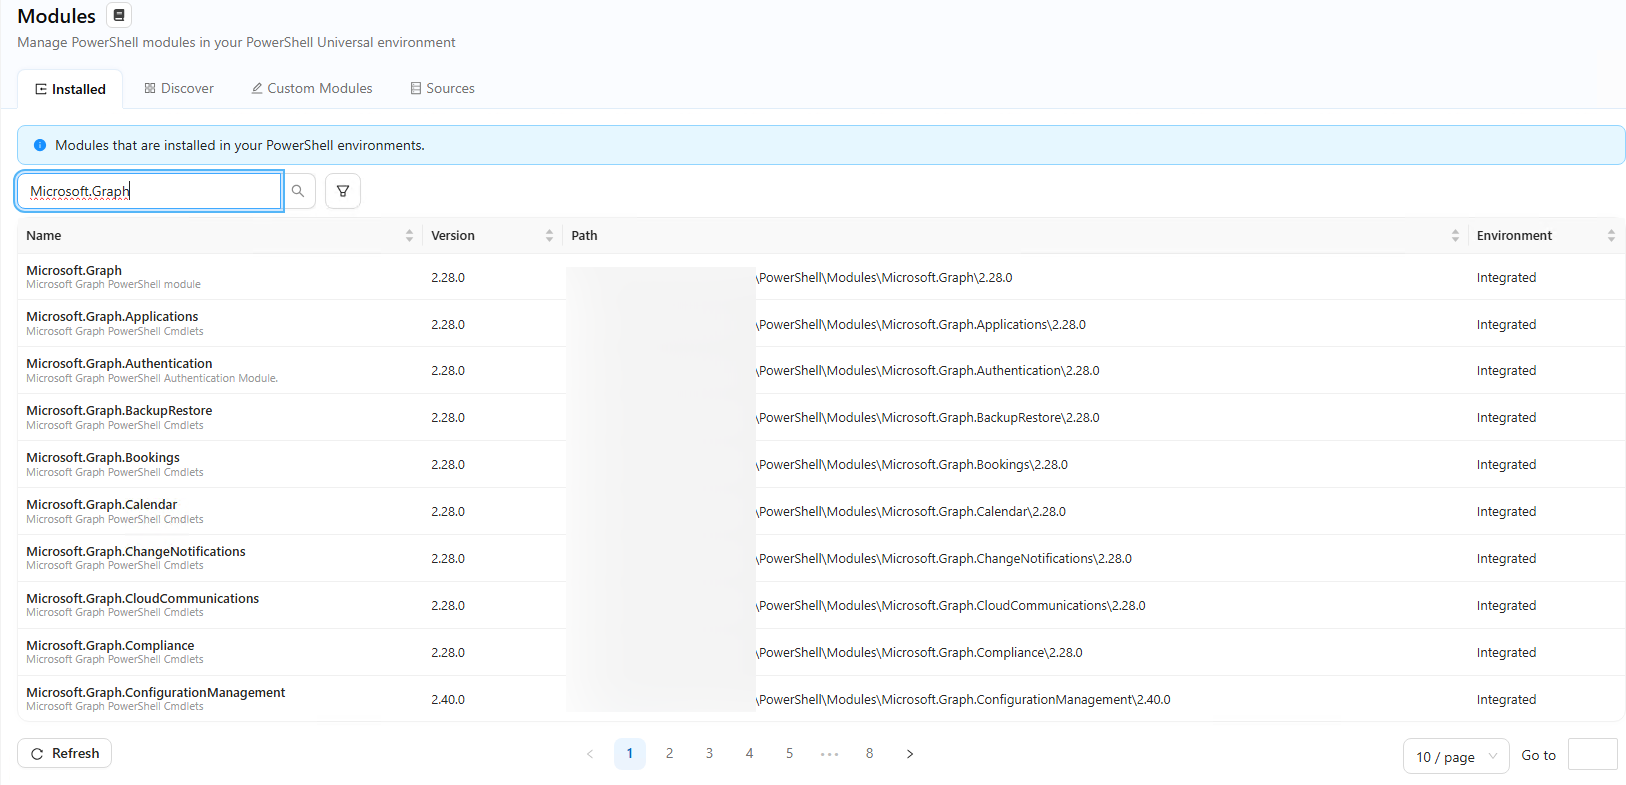Select Microsoft.Graph.Applications module name
Image resolution: width=1626 pixels, height=785 pixels.
pyautogui.click(x=112, y=317)
